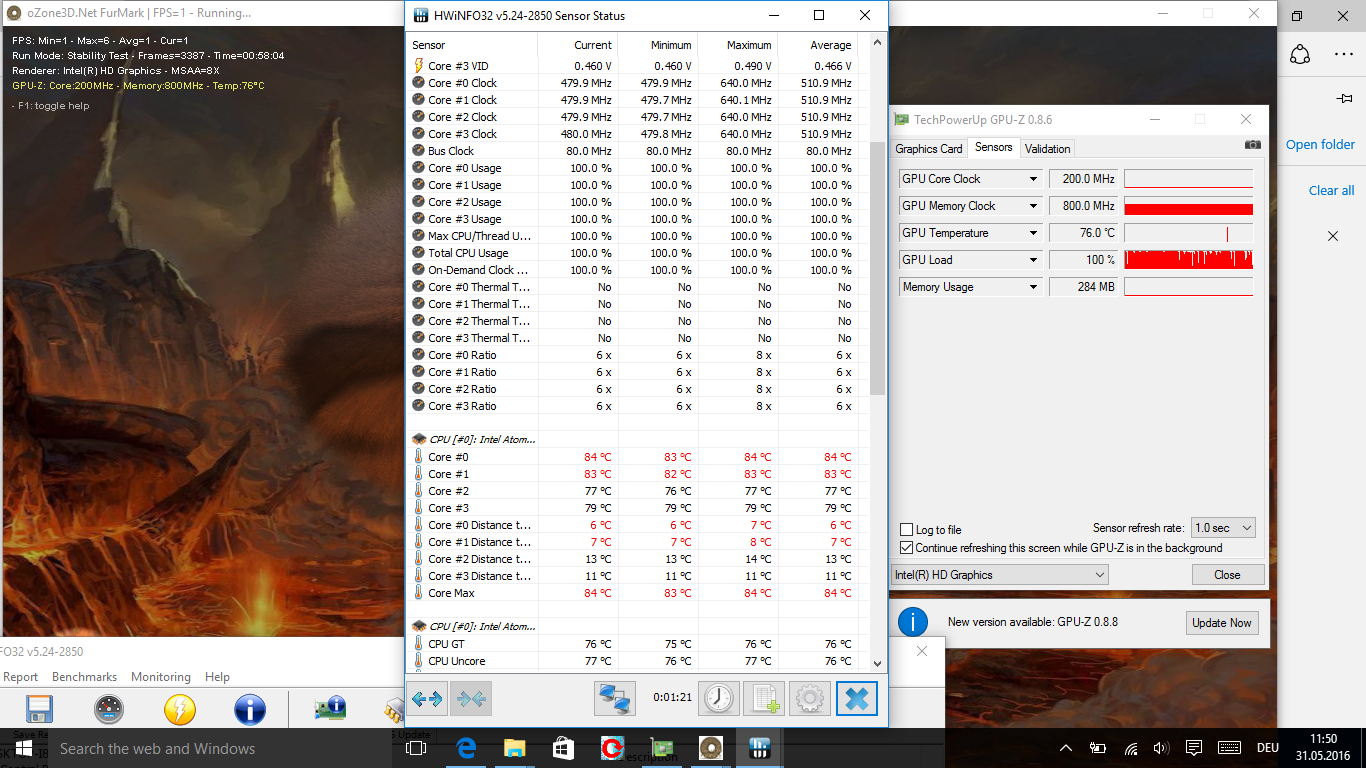1366x768 pixels.
Task: Enable the Log to file checkbox
Action: pyautogui.click(x=906, y=530)
